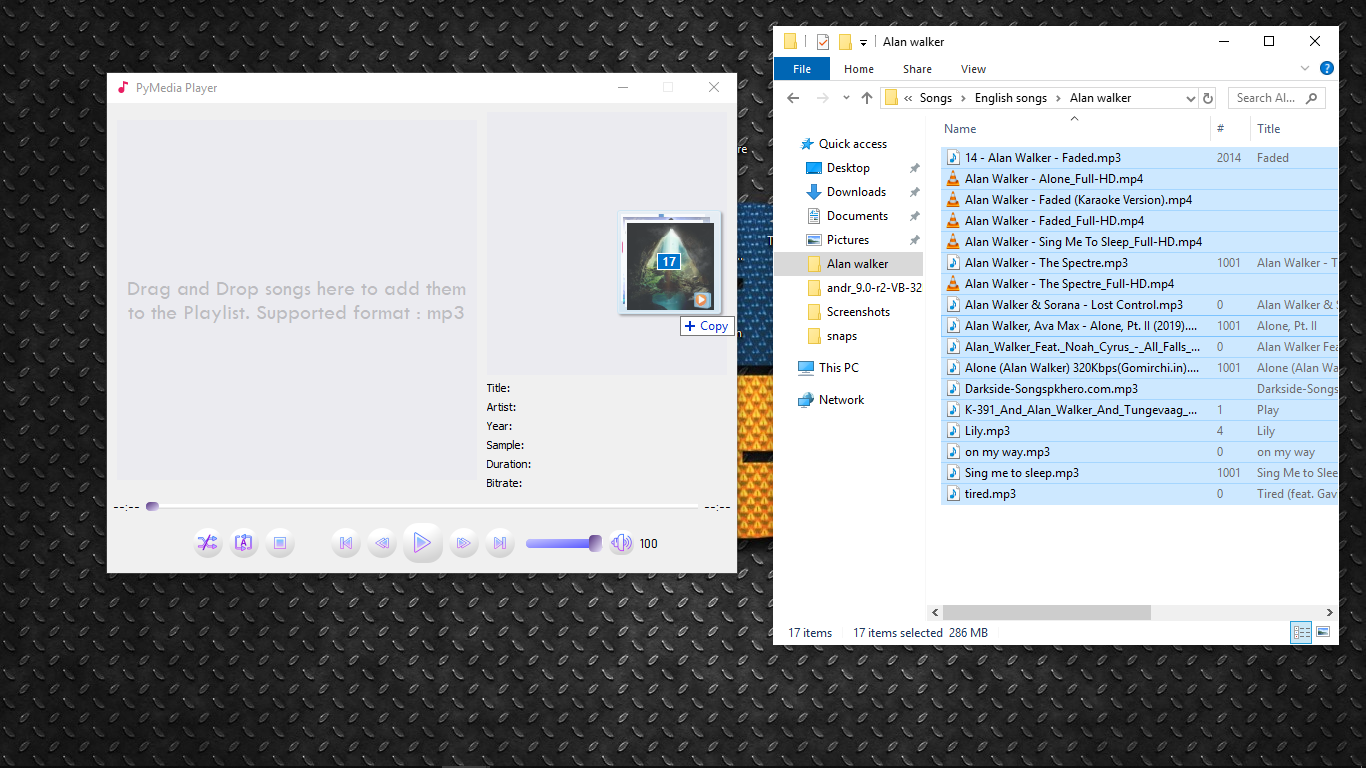Click Songs in the address path
1366x768 pixels.
point(936,98)
